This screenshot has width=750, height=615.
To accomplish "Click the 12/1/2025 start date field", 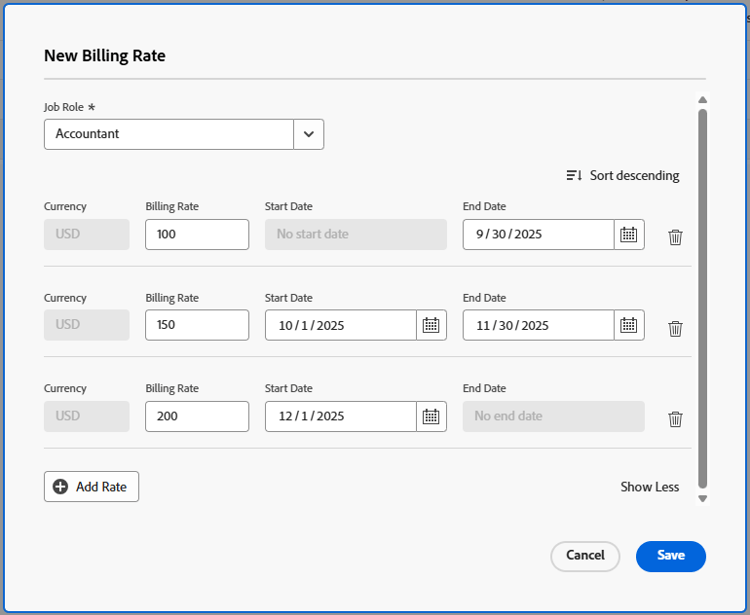I will (x=340, y=417).
